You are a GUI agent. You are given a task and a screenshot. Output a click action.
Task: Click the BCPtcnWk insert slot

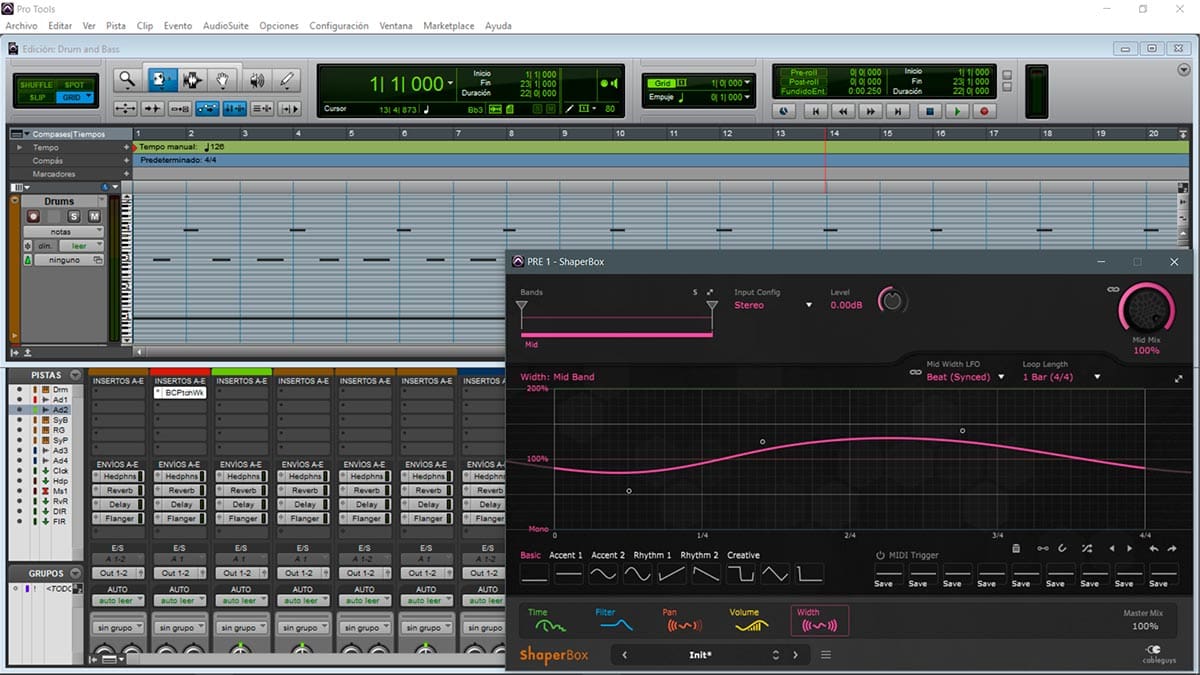tap(181, 394)
